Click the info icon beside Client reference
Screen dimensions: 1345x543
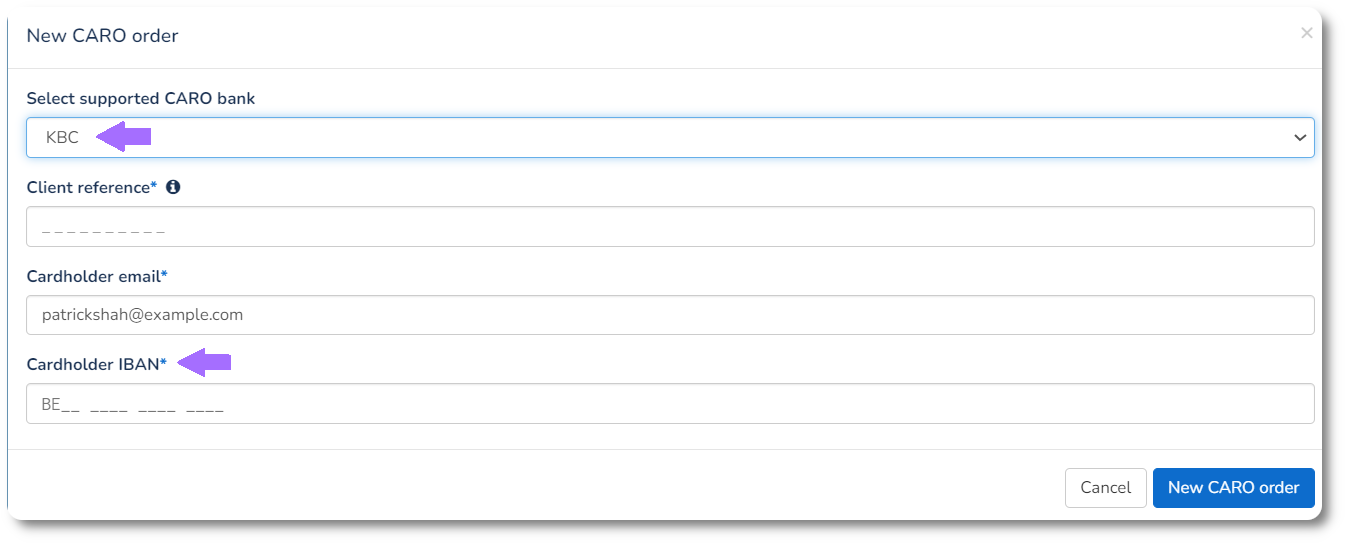173,187
